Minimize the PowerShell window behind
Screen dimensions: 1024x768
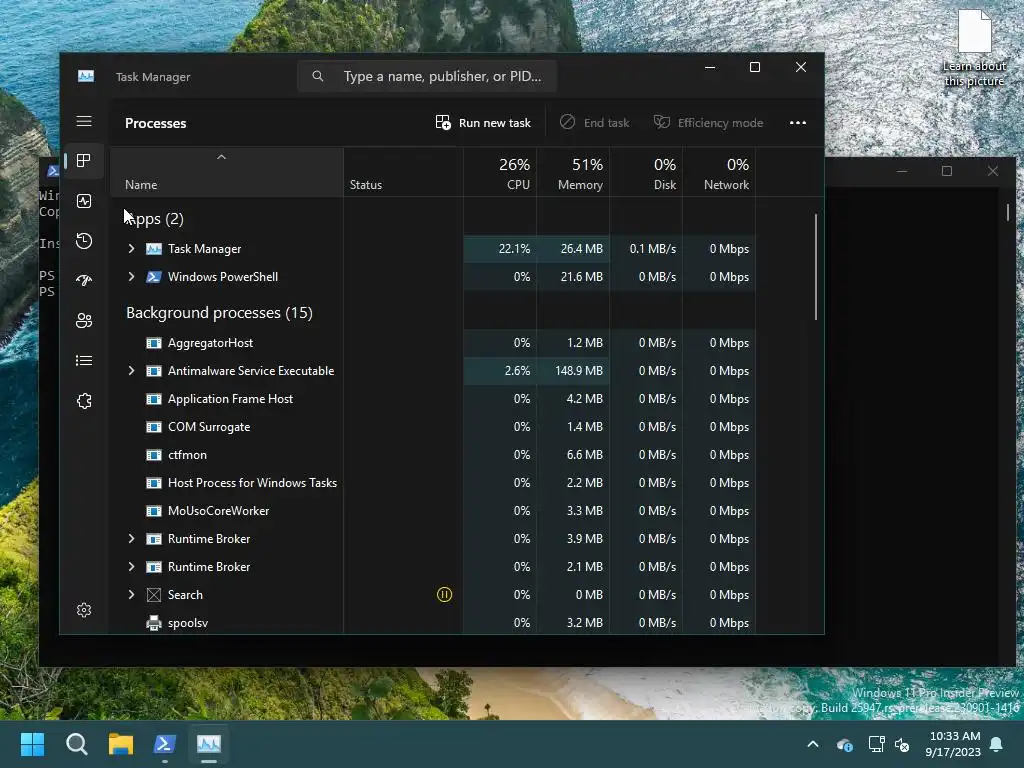click(x=902, y=171)
